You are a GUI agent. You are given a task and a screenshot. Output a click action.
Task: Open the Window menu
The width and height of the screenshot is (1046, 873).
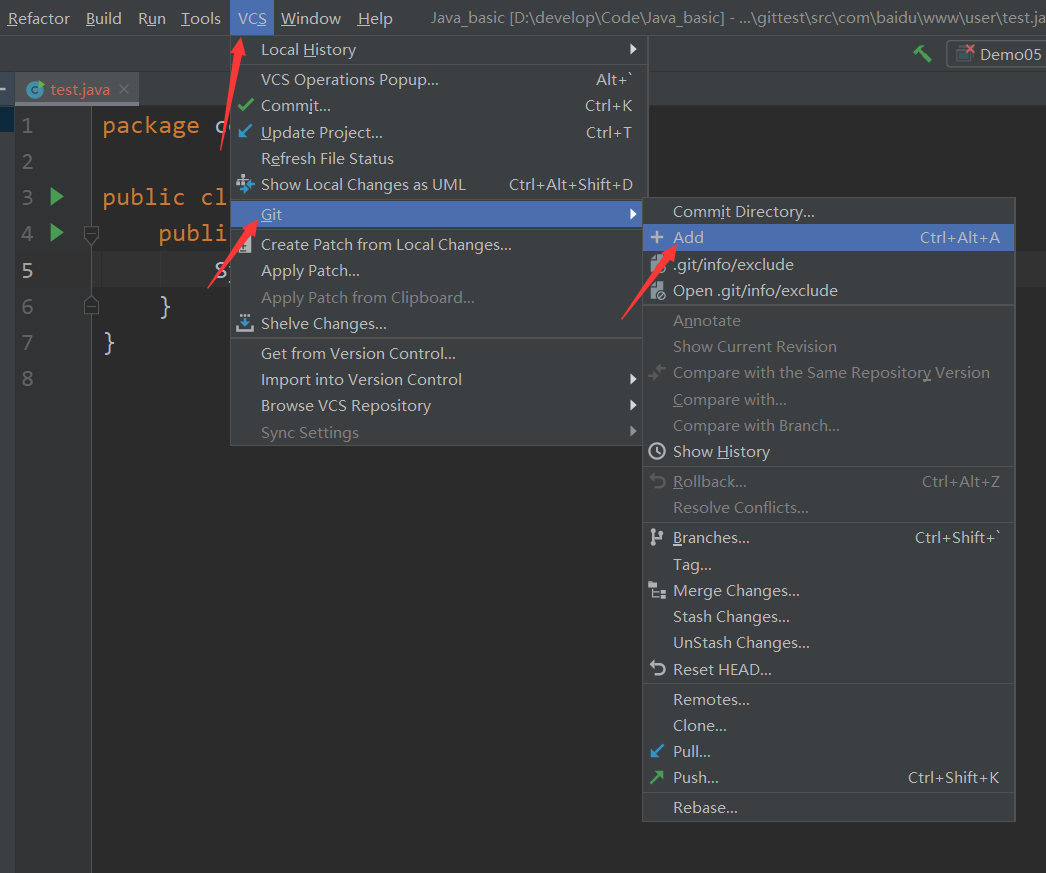click(310, 18)
